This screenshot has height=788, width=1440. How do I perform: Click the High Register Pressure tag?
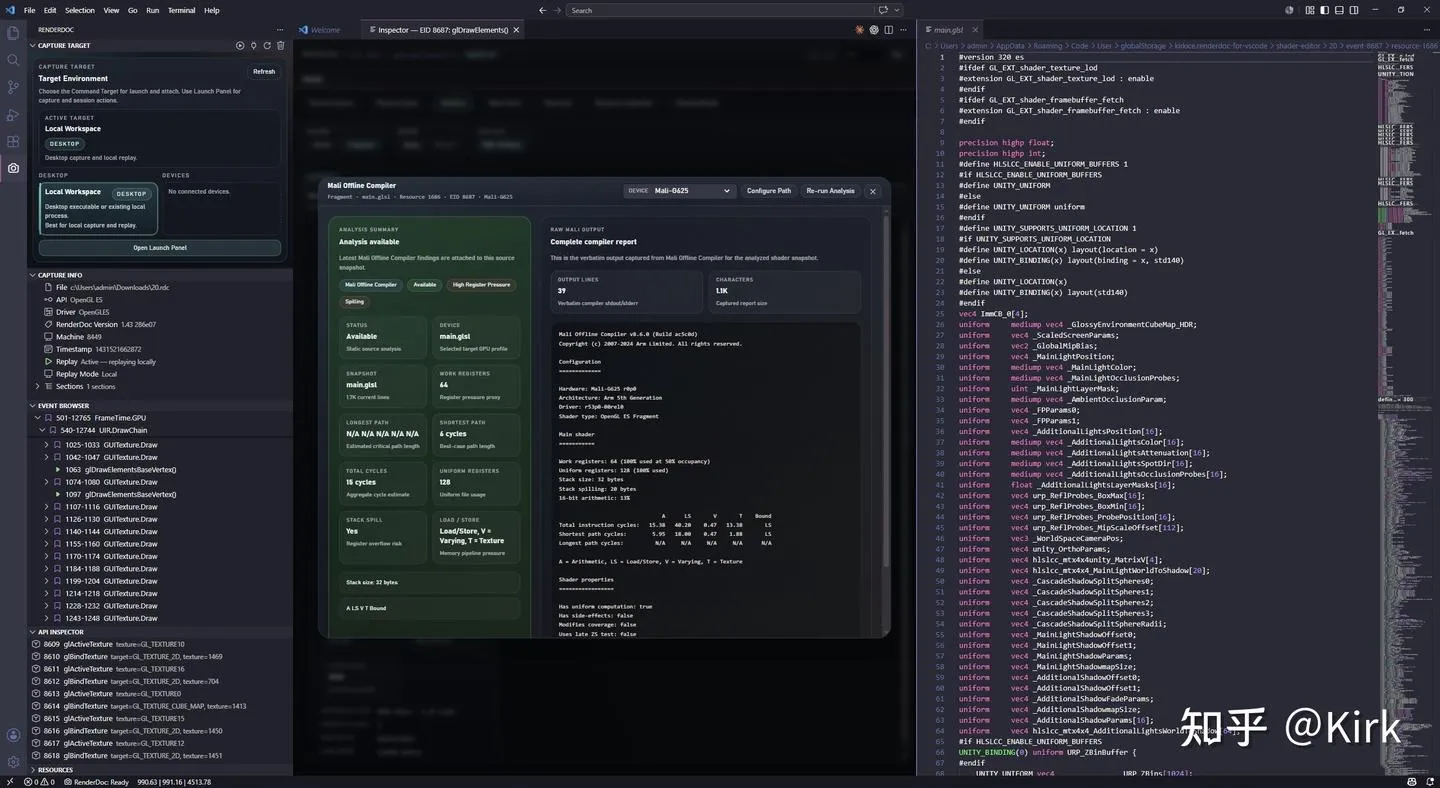click(481, 285)
